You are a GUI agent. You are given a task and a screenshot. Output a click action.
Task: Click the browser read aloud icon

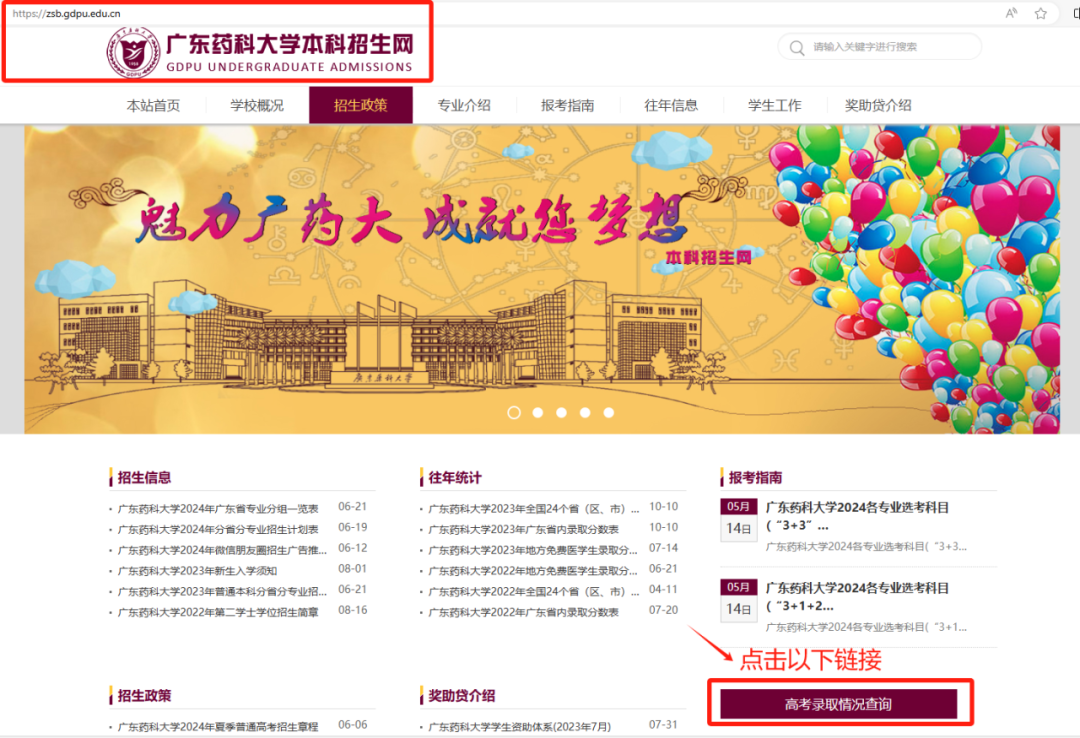1011,13
